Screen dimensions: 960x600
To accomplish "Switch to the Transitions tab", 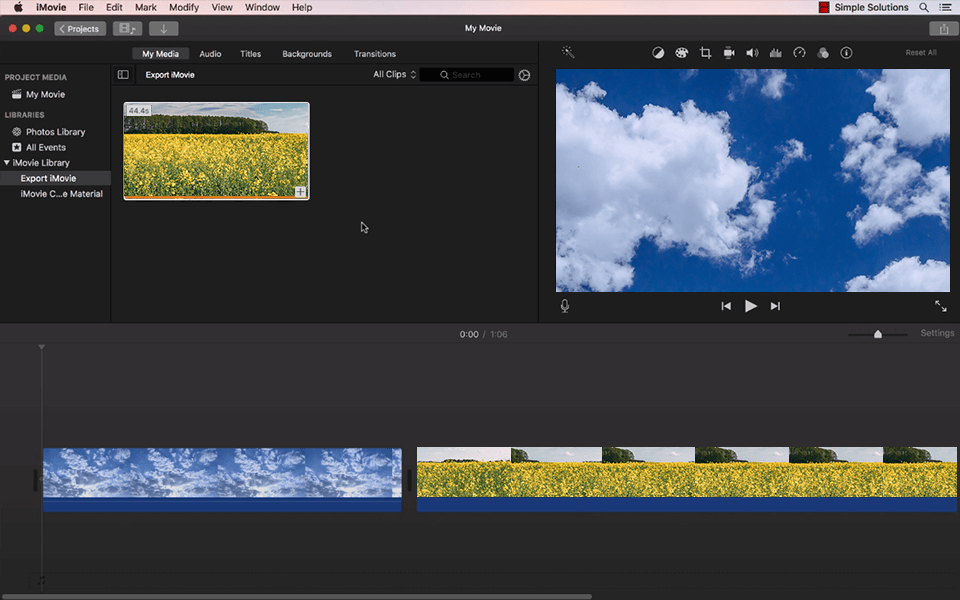I will 375,54.
